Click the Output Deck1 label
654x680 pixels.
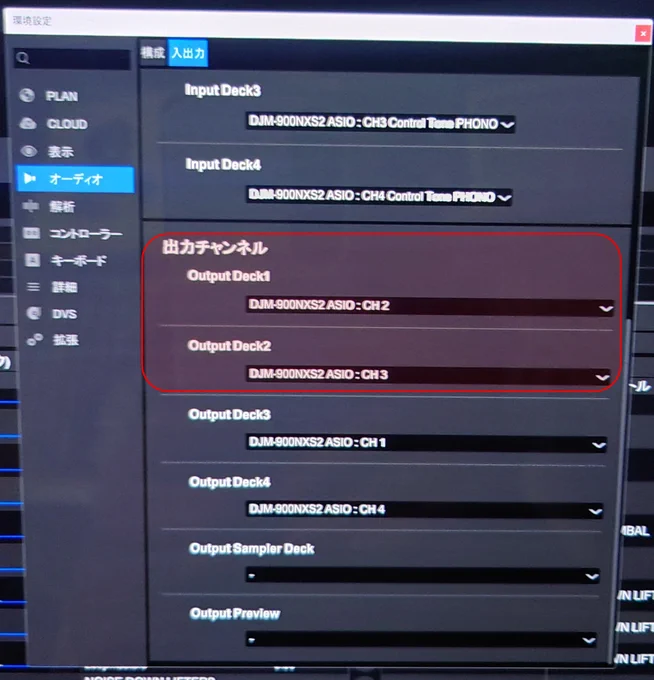(229, 276)
